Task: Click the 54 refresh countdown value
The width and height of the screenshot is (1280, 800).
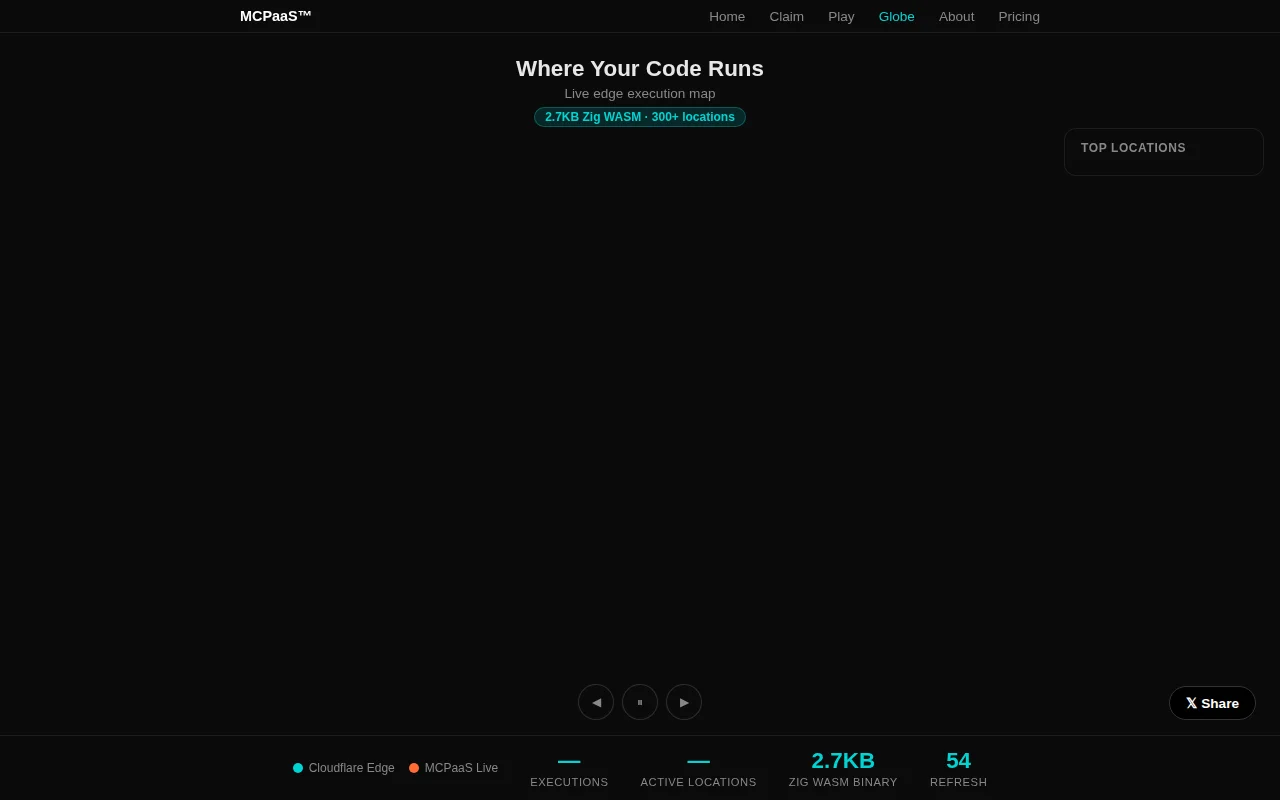Action: [958, 761]
